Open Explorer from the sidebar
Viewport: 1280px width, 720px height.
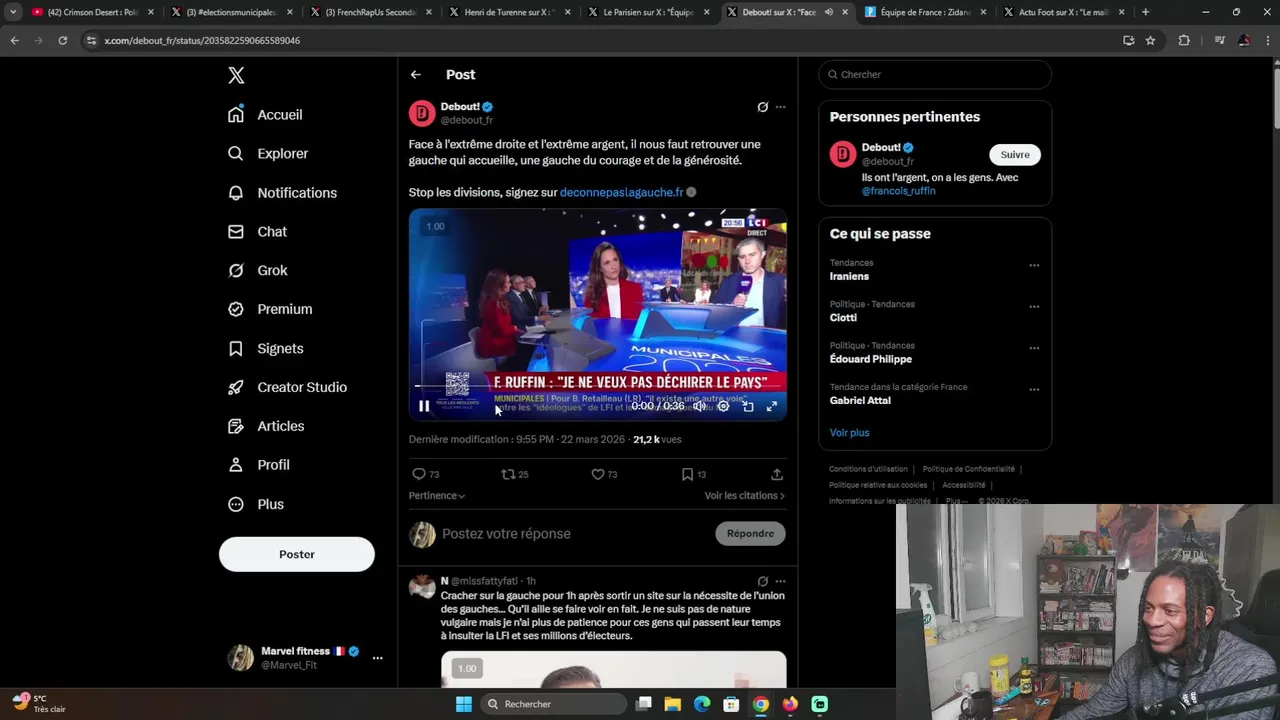(x=268, y=154)
